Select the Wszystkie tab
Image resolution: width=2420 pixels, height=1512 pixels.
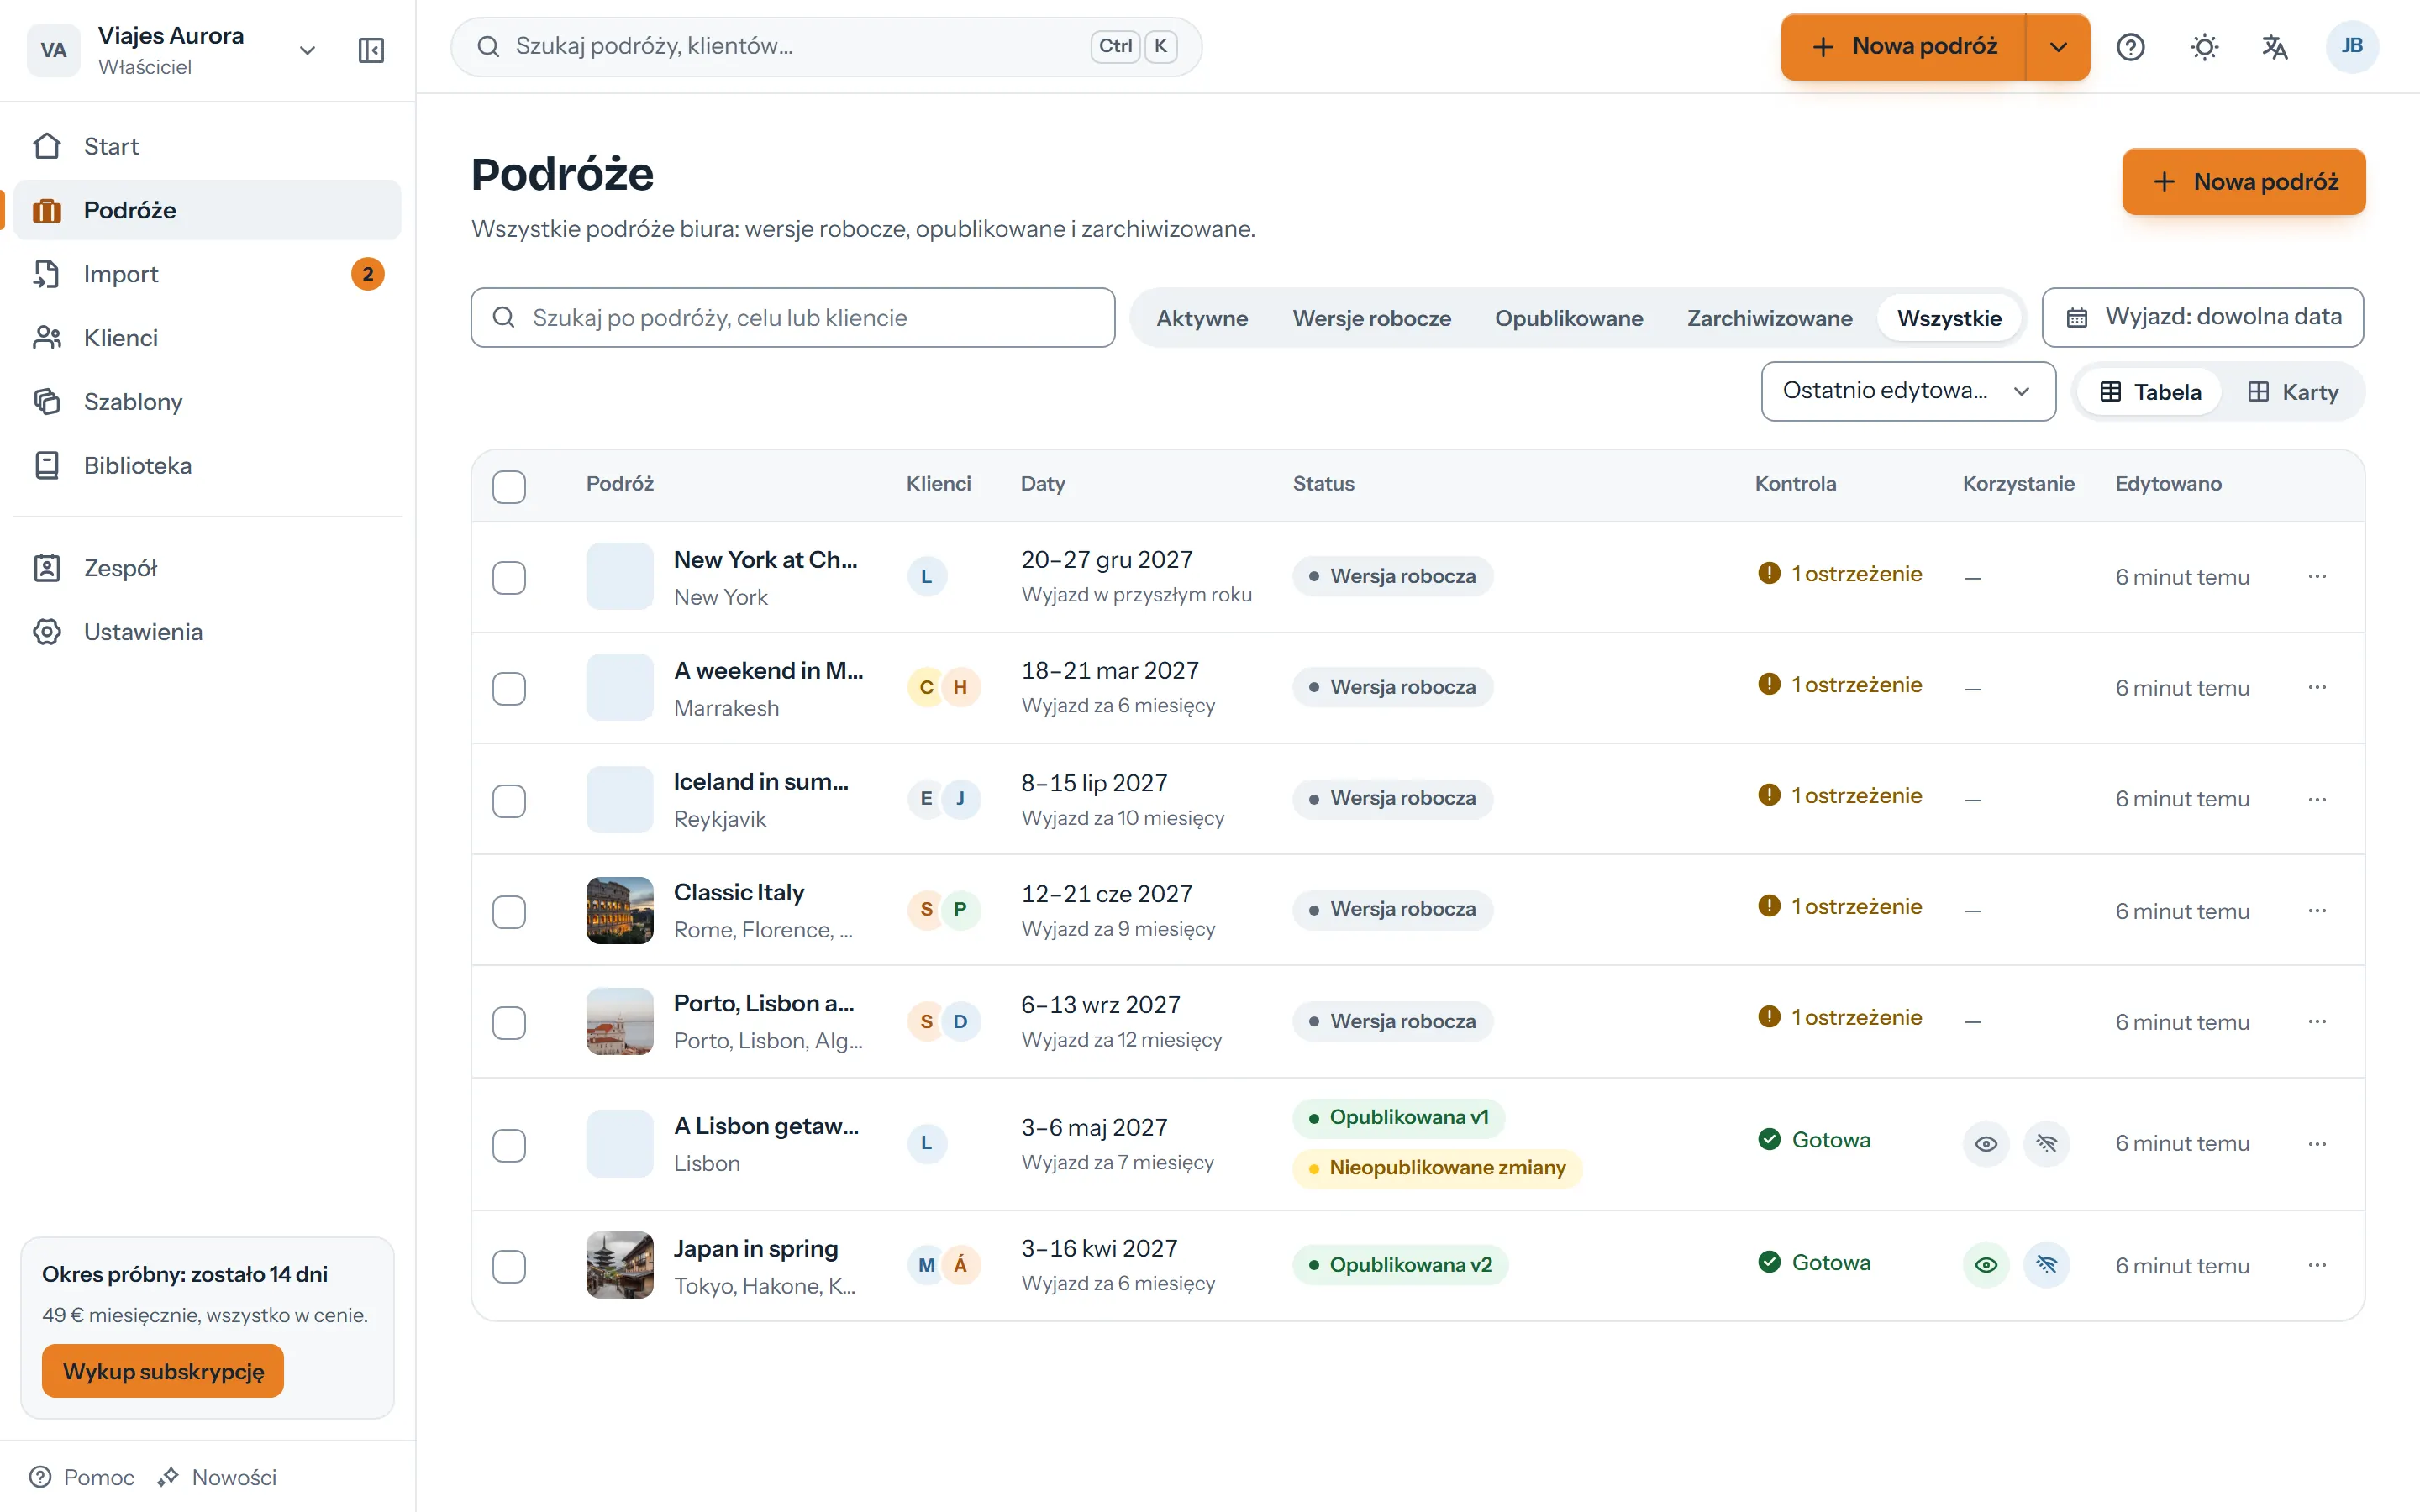click(x=1948, y=318)
